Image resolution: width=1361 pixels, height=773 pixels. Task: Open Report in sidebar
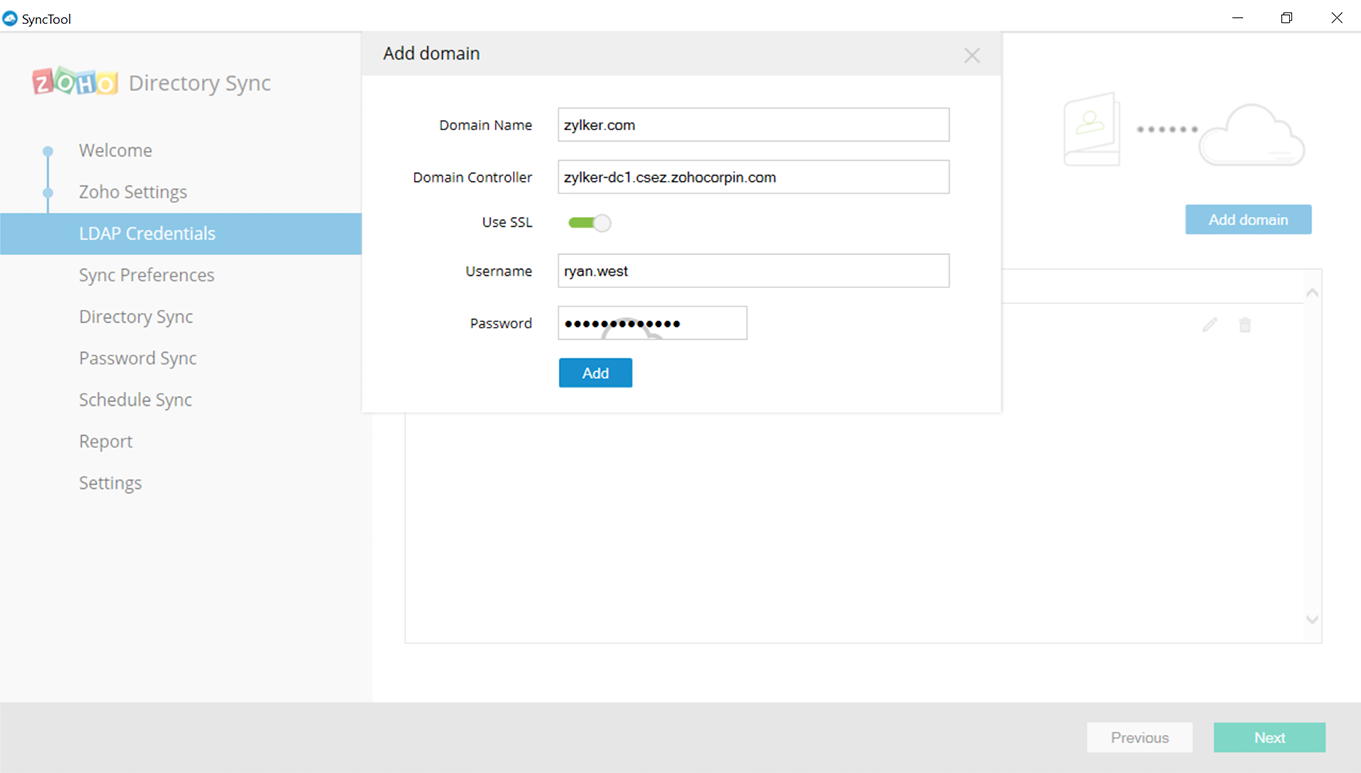(x=106, y=441)
